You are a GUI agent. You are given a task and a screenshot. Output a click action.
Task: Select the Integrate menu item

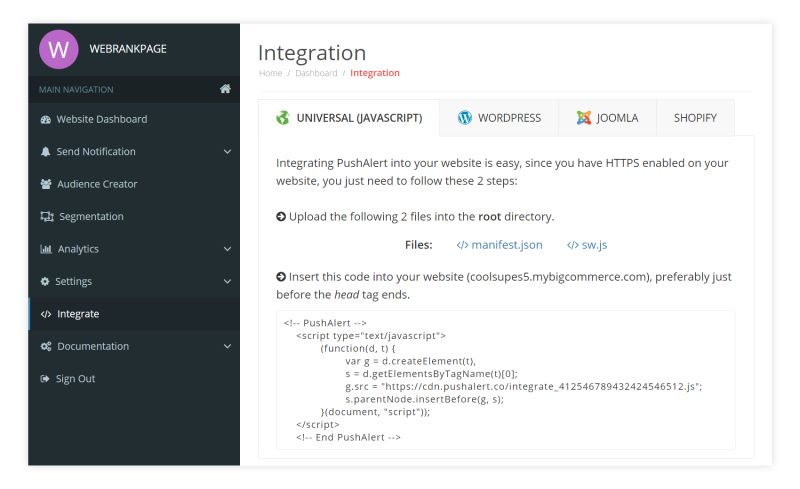134,314
